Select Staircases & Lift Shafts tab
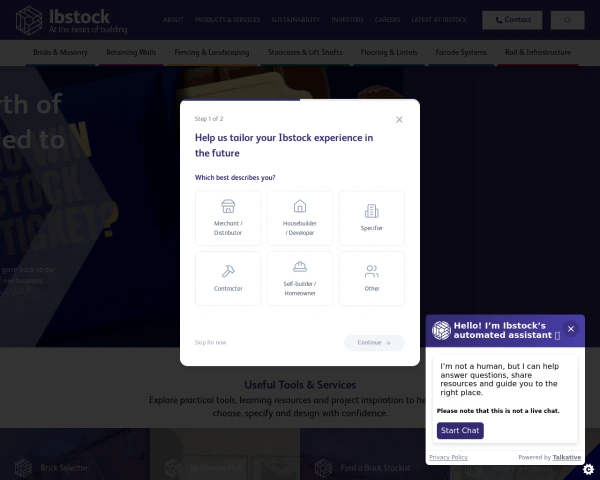 coord(305,52)
